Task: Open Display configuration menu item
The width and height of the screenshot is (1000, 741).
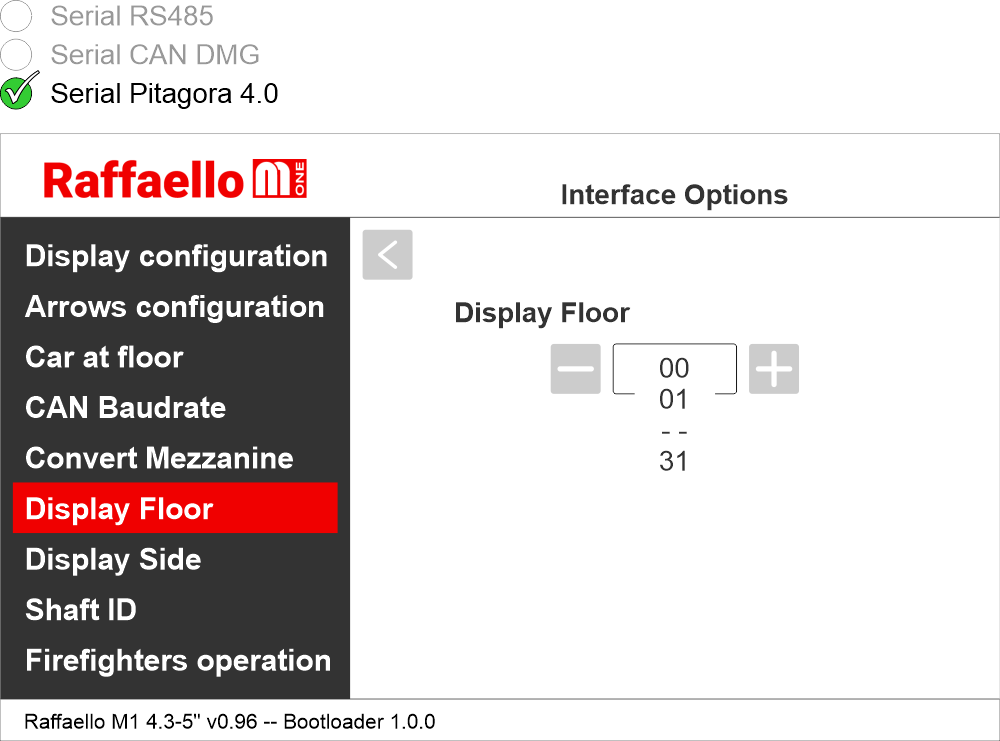Action: (x=176, y=256)
